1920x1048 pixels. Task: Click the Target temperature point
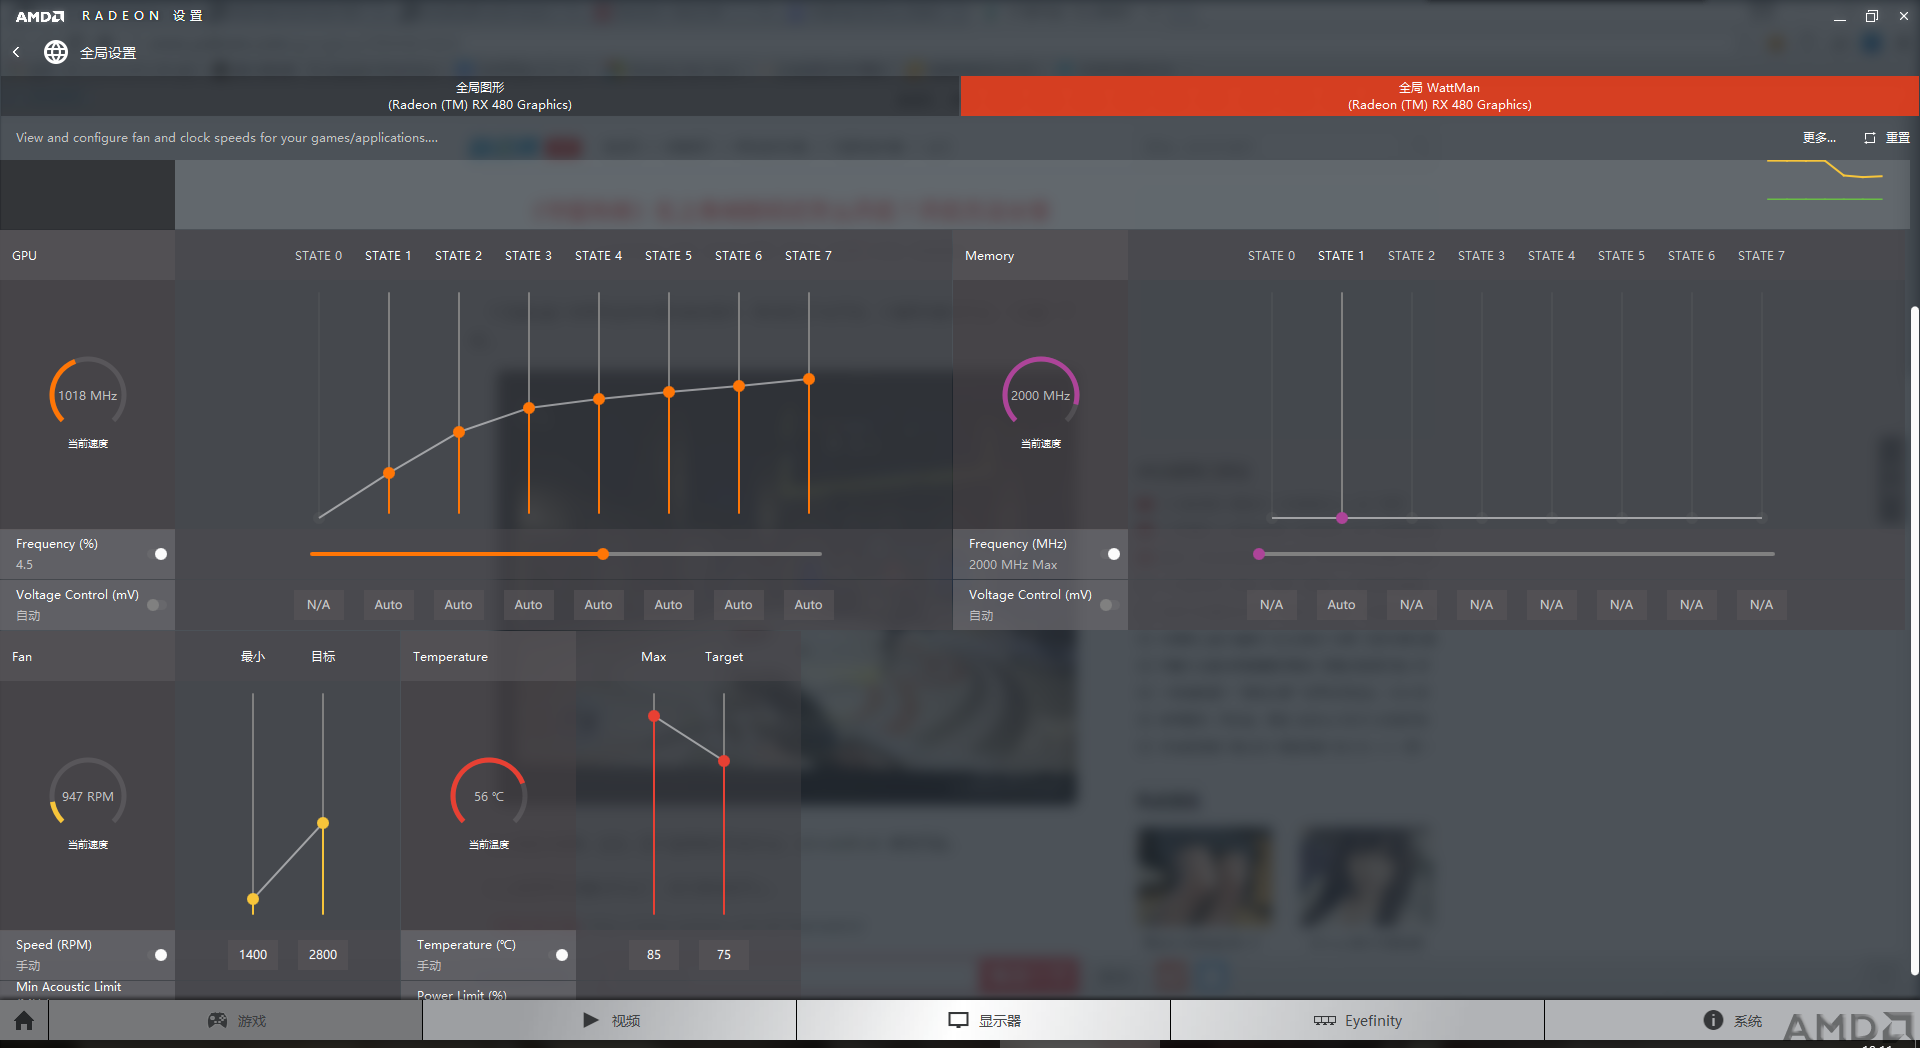(x=724, y=761)
